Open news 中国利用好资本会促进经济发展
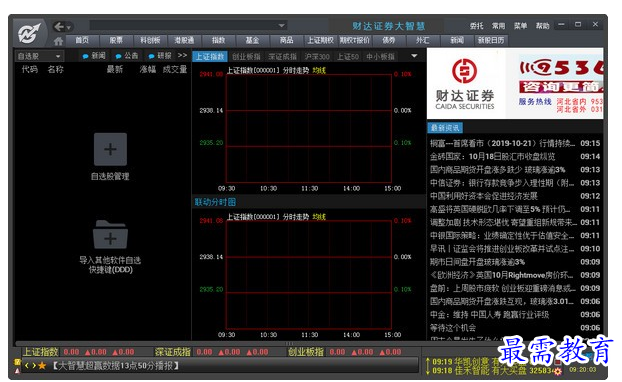 click(515, 196)
